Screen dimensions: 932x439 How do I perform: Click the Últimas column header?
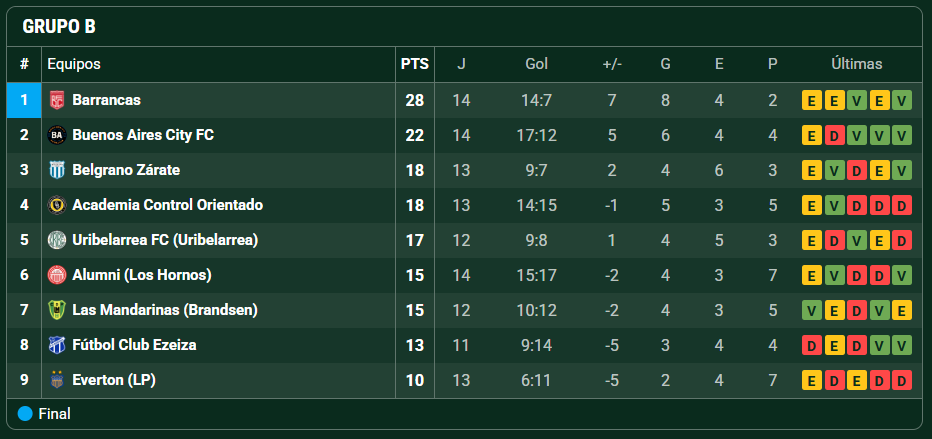[857, 64]
